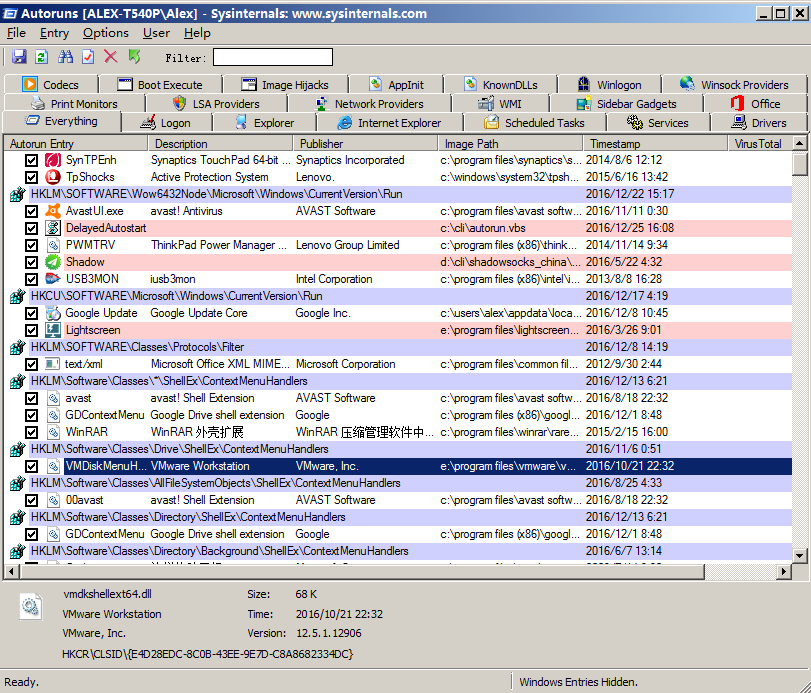Click the 00avast entry file icon
811x693 pixels.
point(52,501)
